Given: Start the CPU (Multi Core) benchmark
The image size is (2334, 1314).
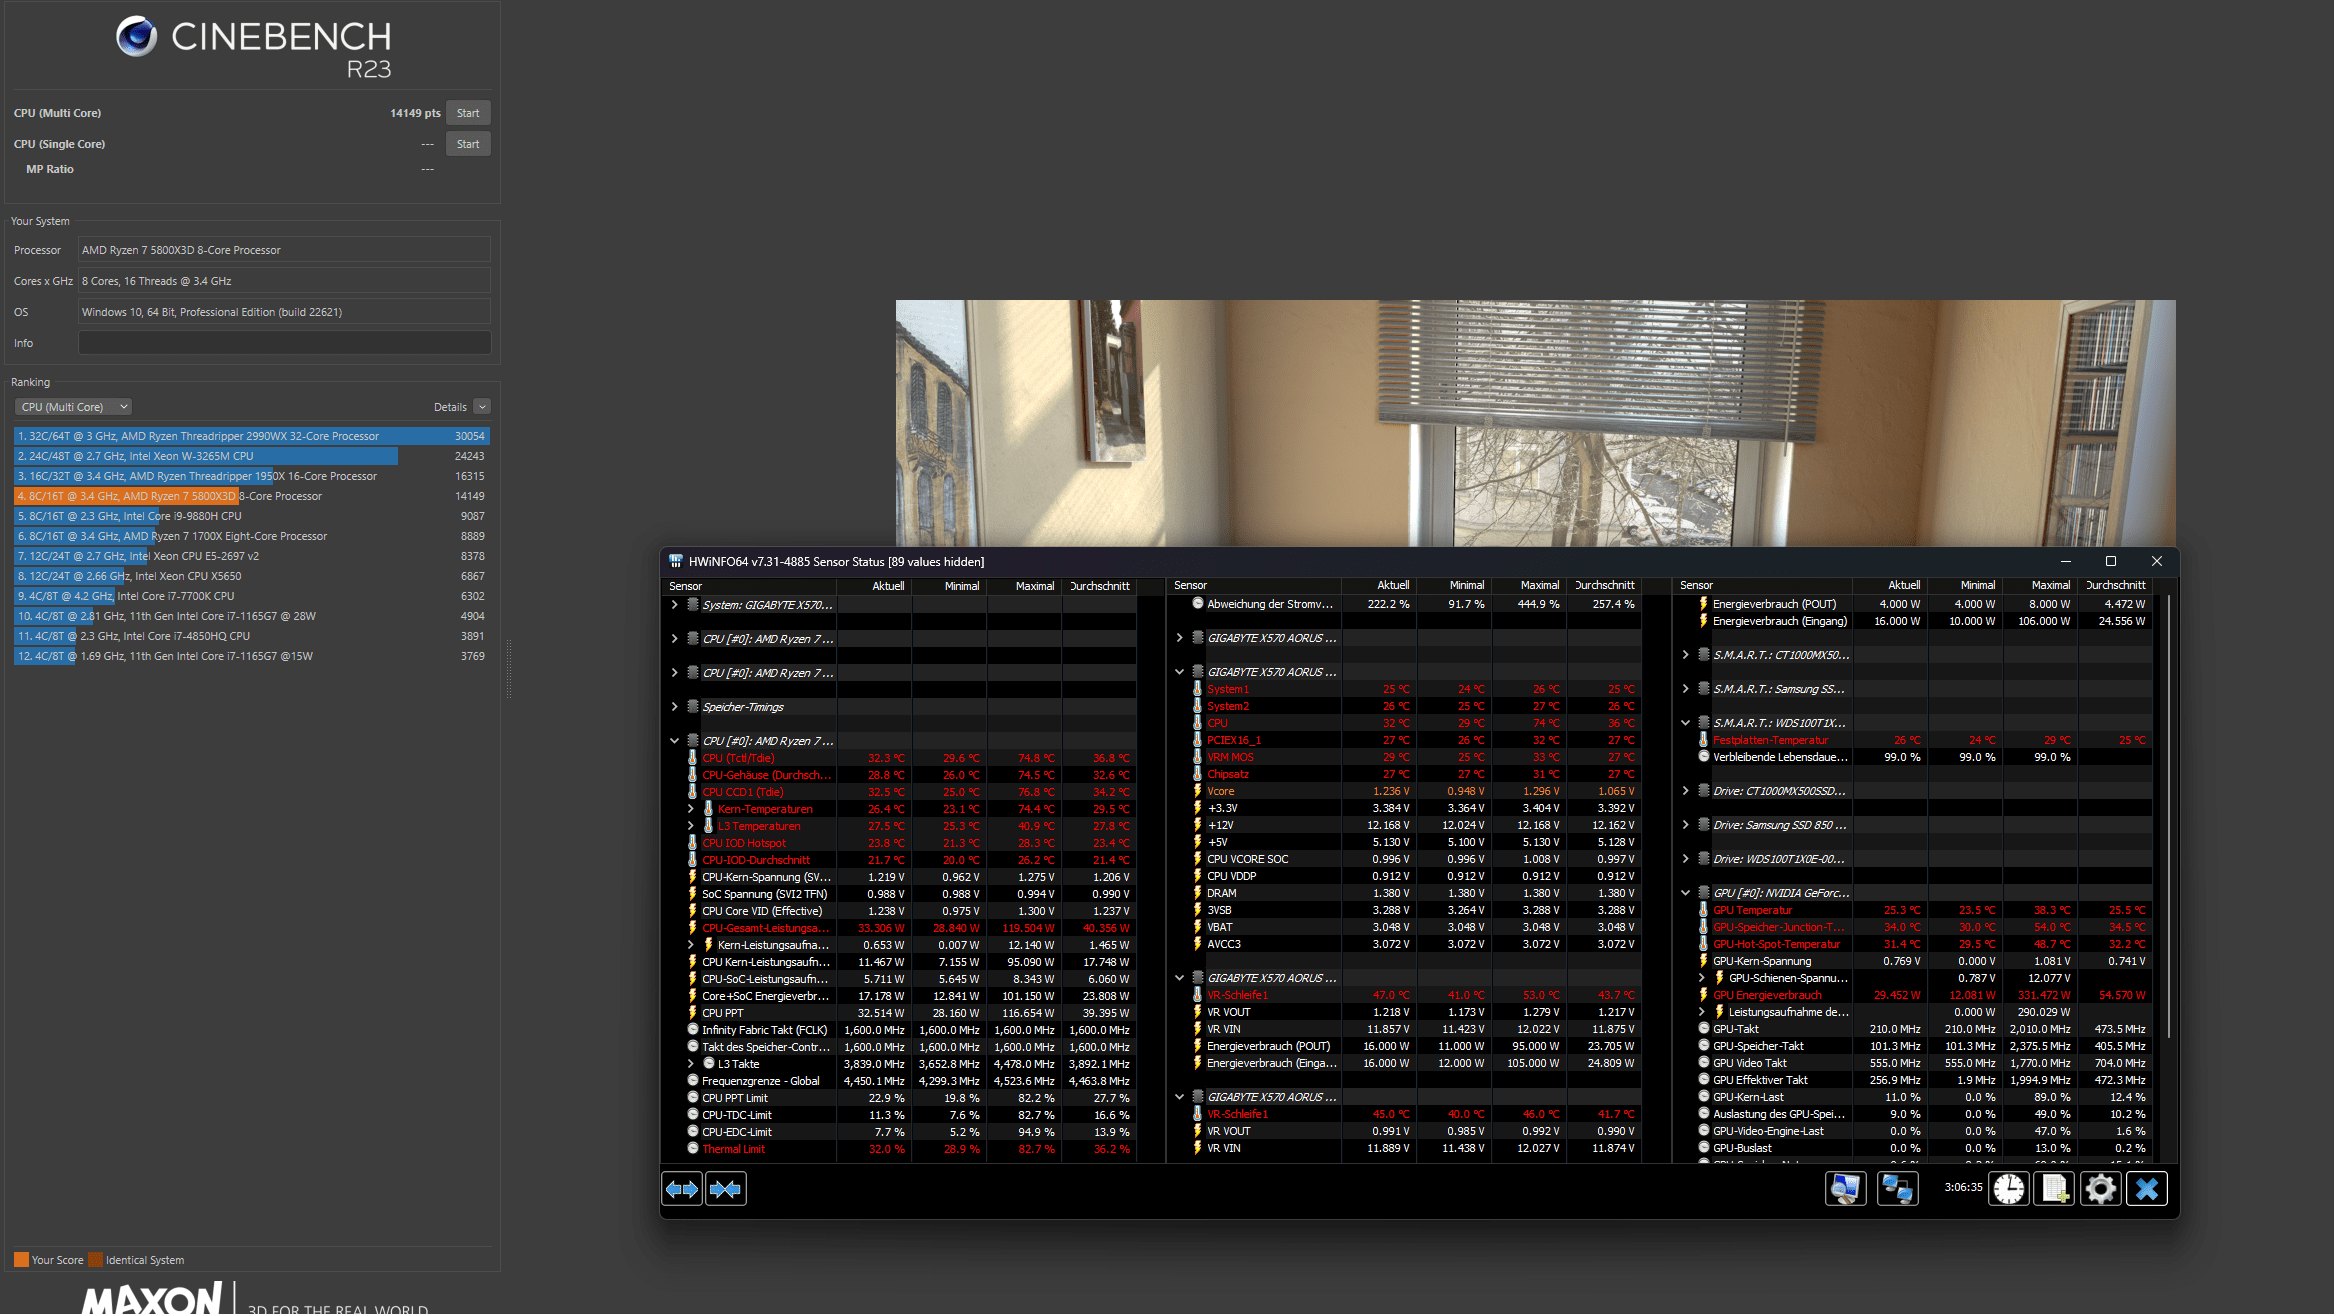Looking at the screenshot, I should point(467,113).
